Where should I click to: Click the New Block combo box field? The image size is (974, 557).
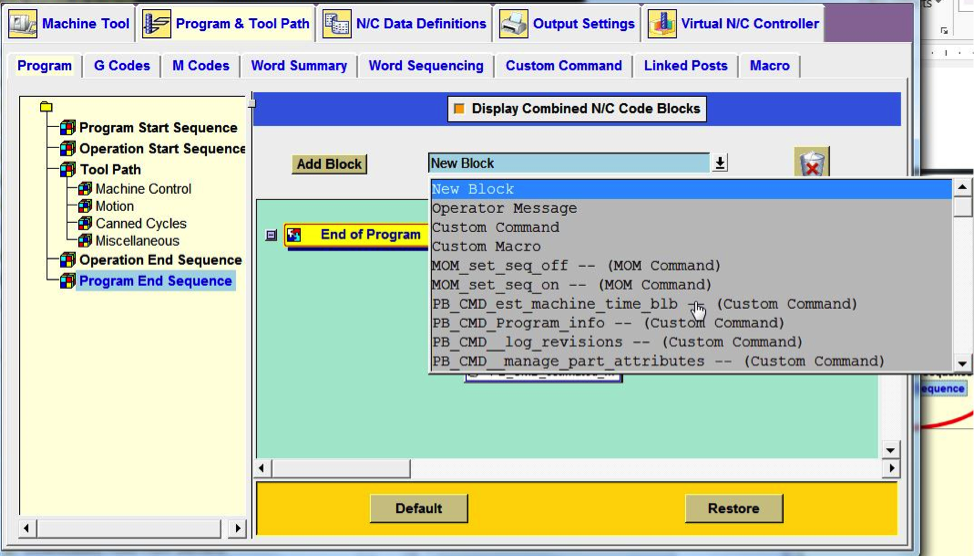point(568,163)
